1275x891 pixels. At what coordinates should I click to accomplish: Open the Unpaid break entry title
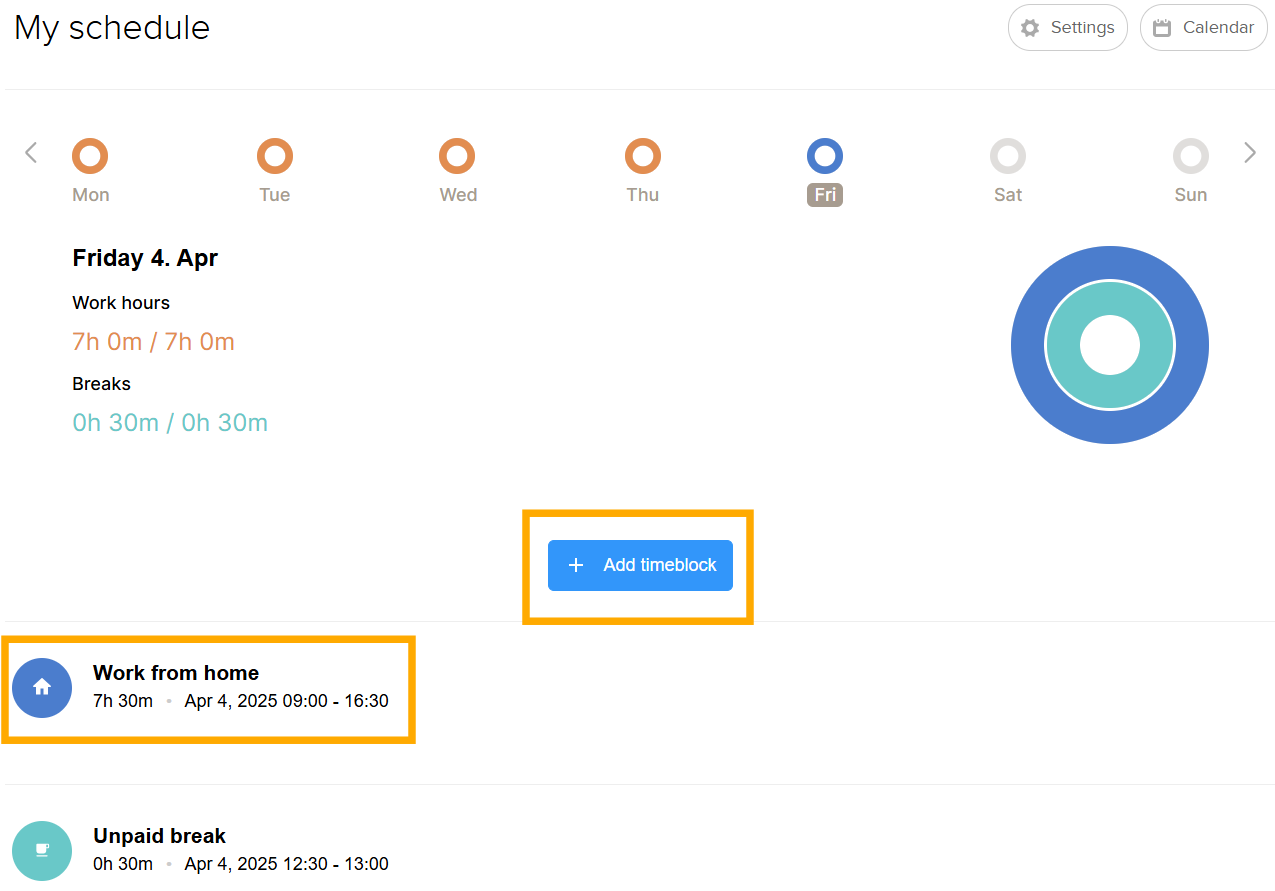[x=160, y=836]
